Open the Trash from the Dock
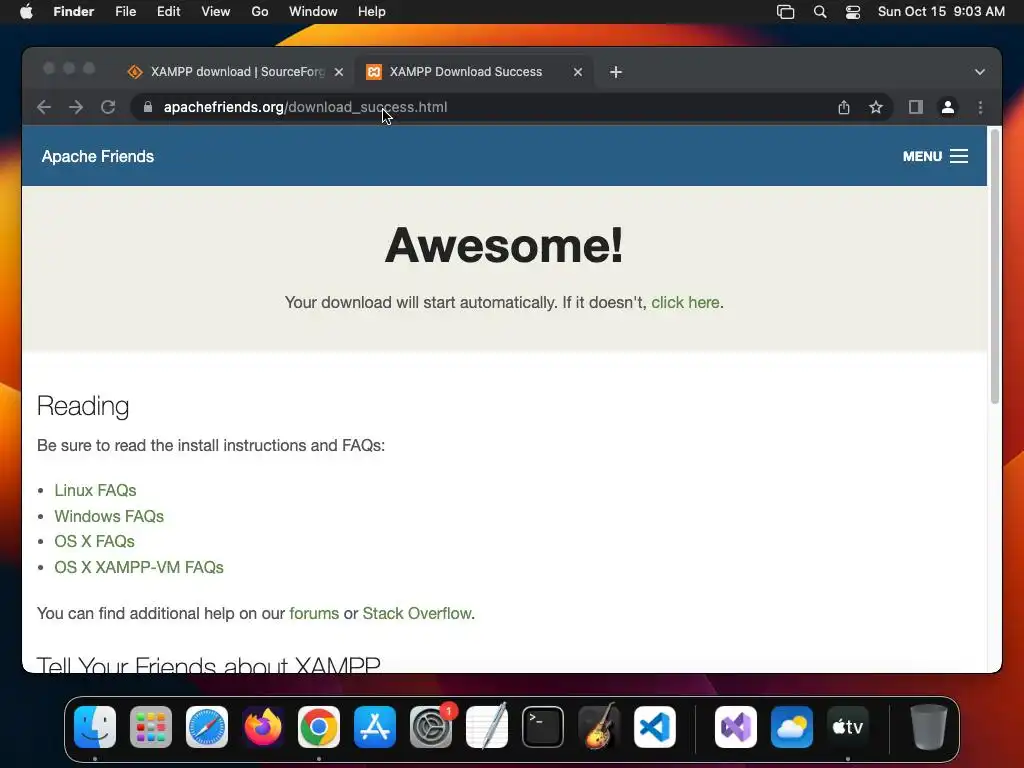 929,727
